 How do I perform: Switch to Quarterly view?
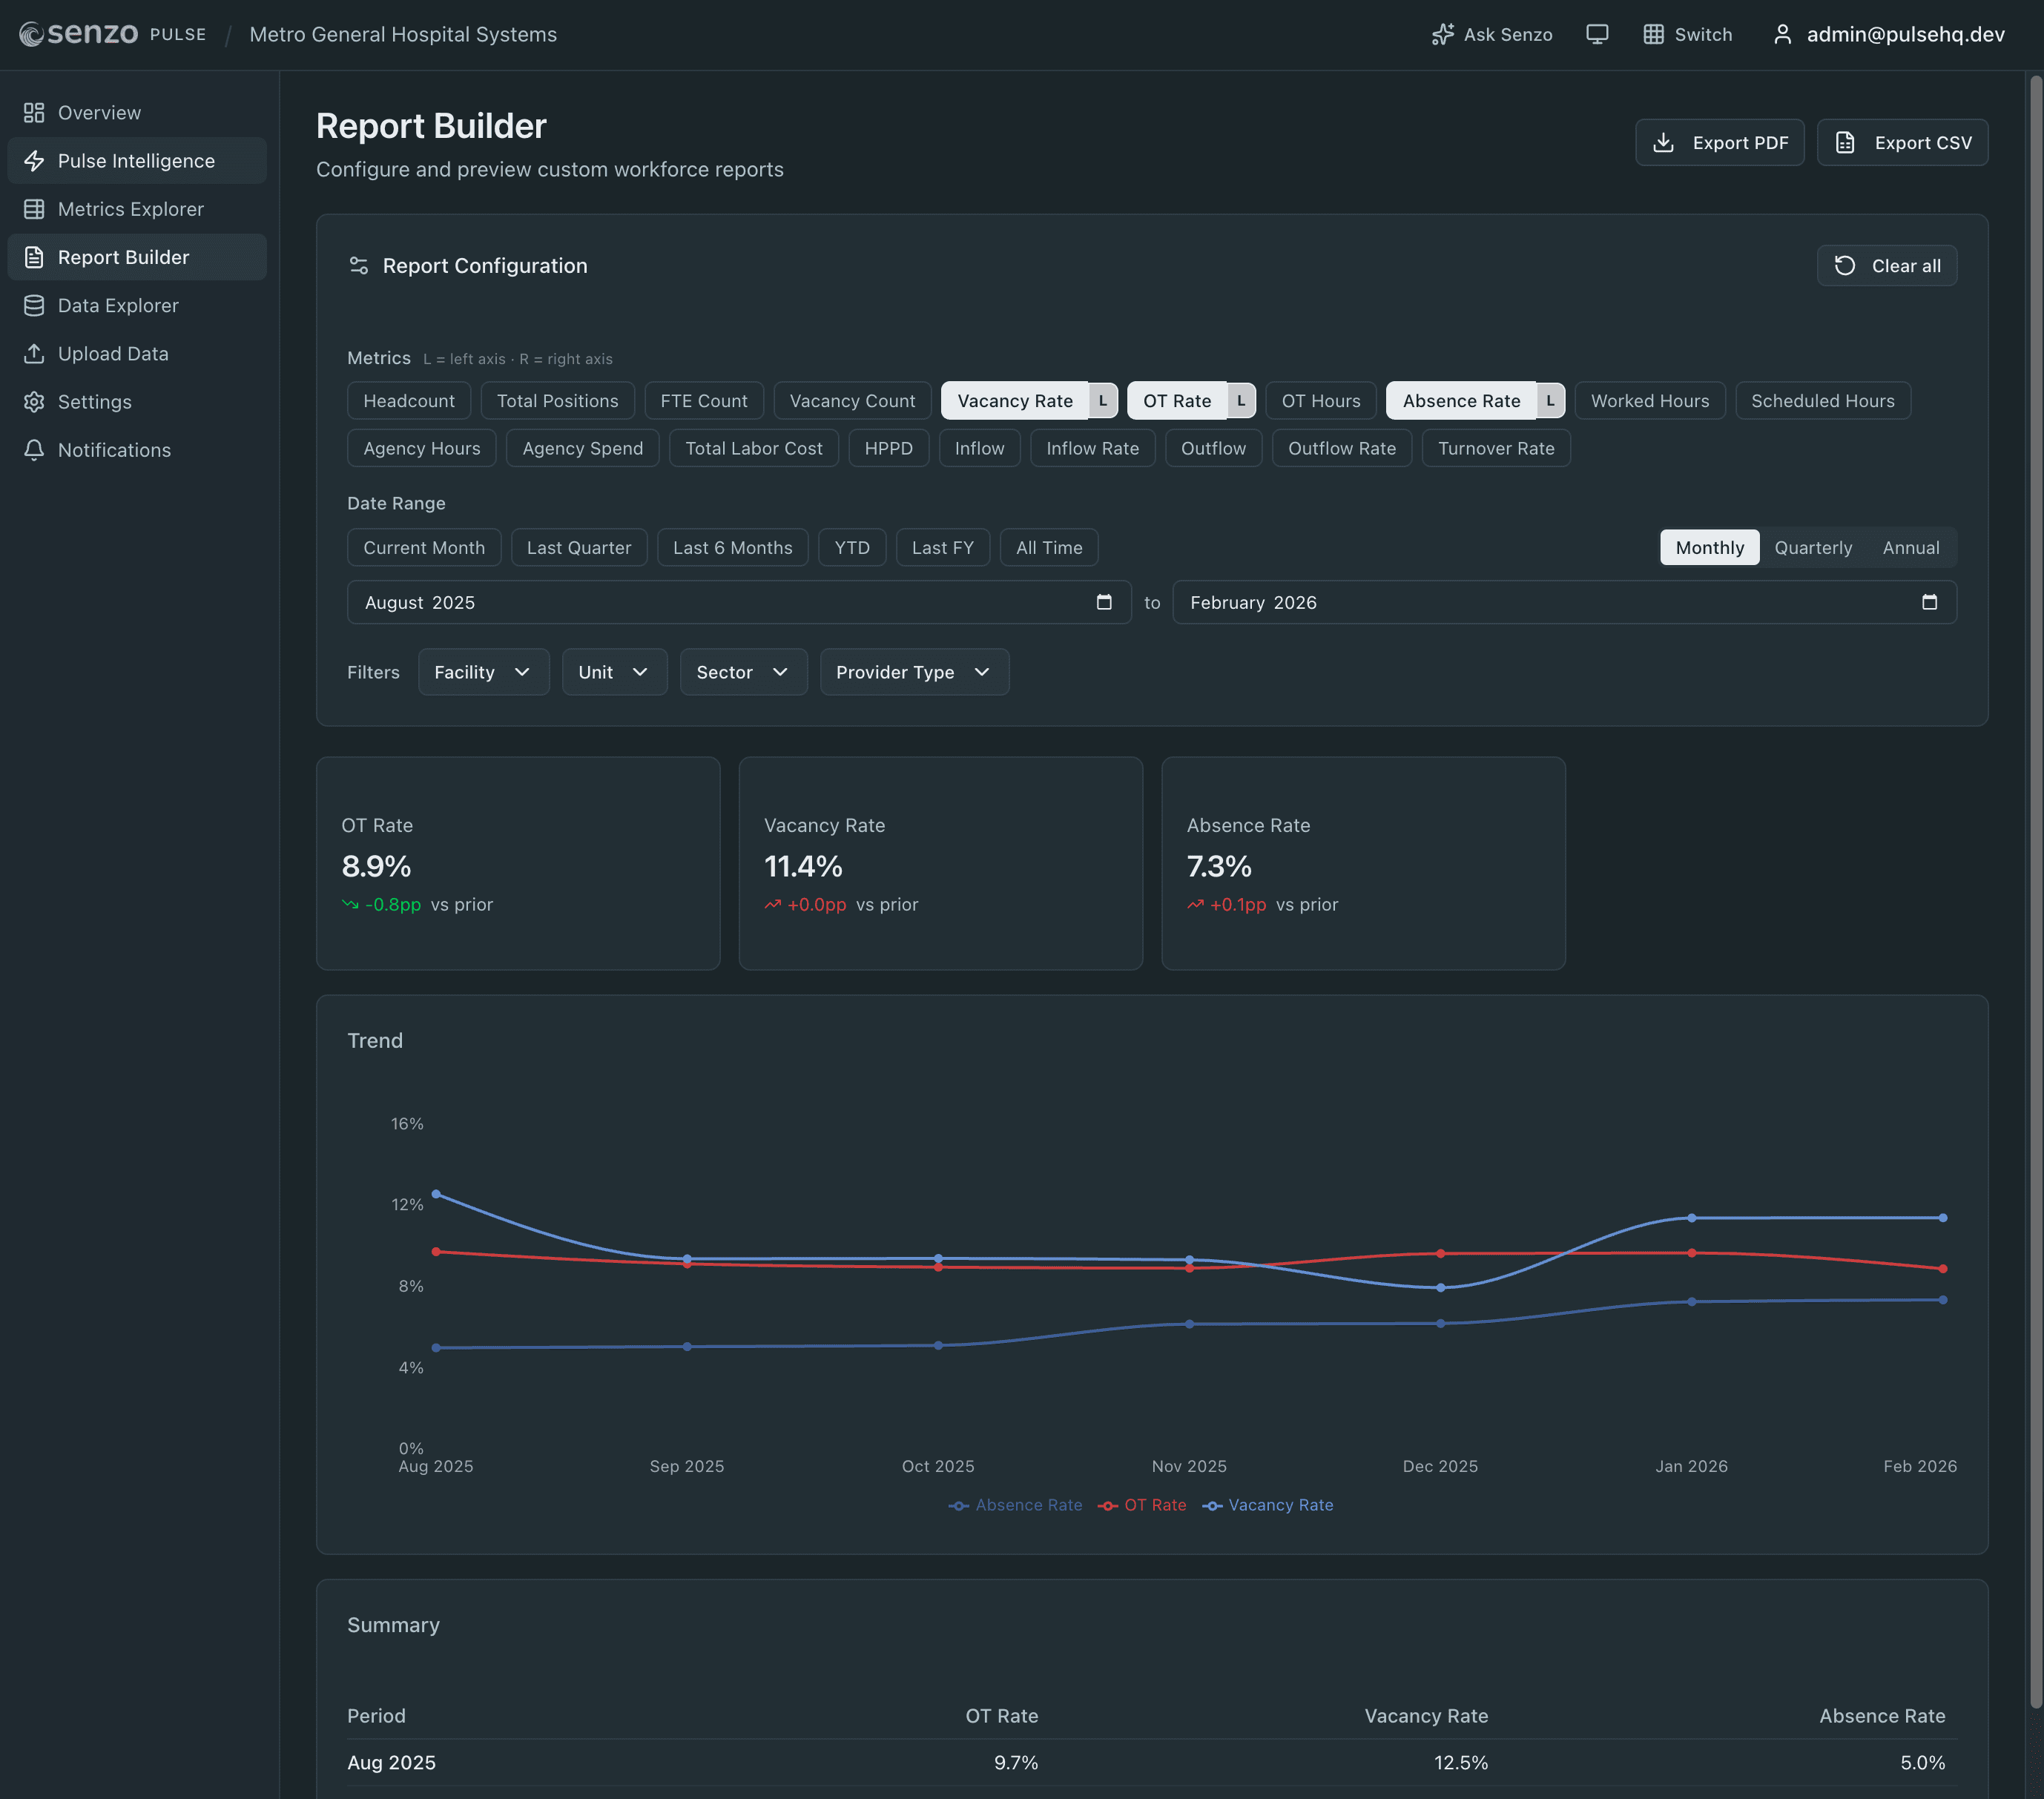(x=1813, y=547)
